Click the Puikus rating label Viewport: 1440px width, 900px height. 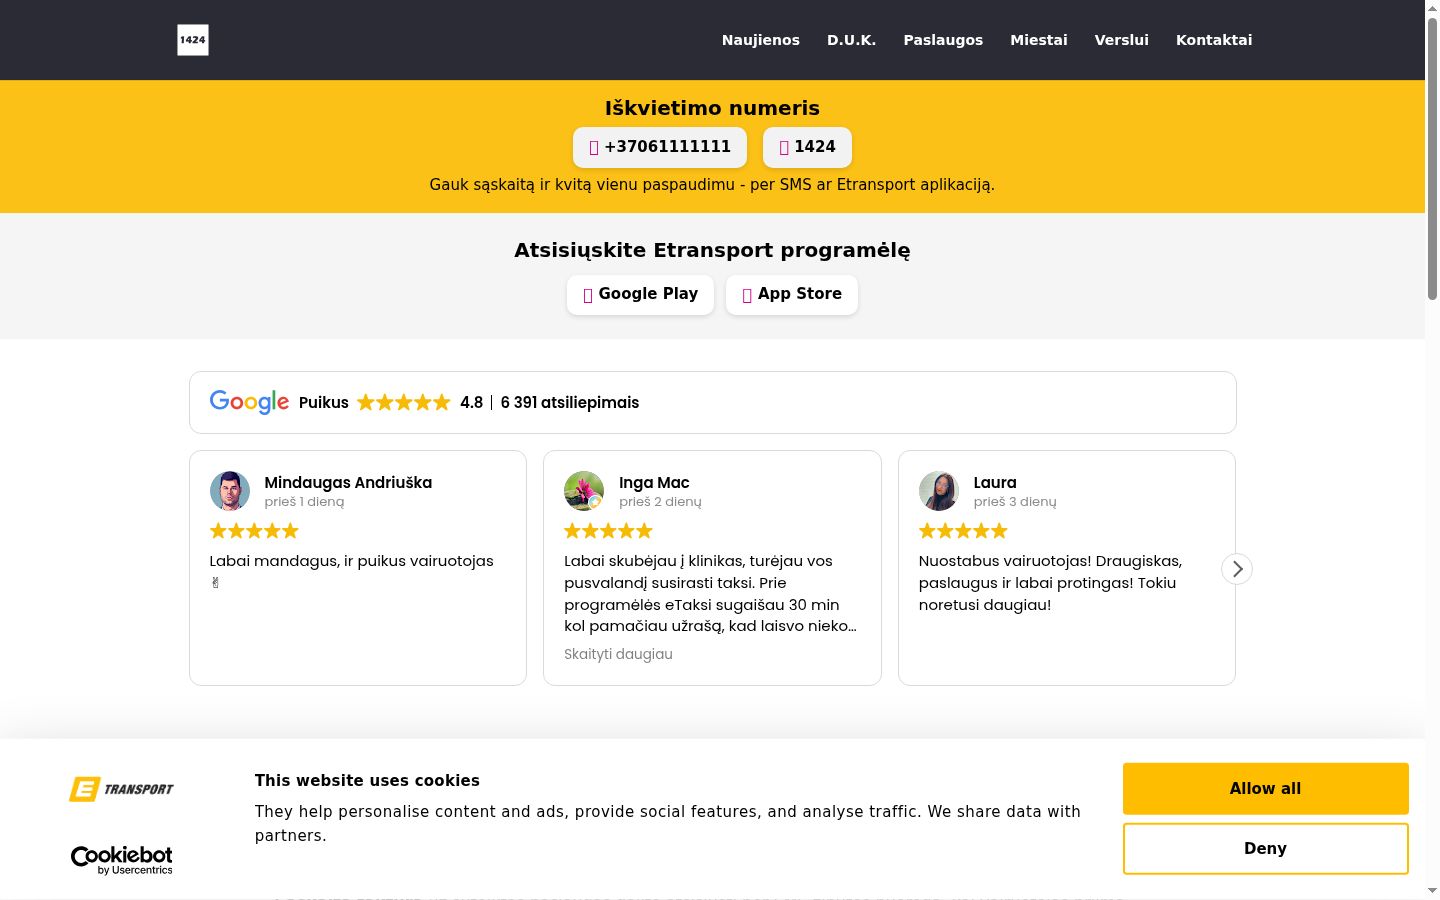324,402
